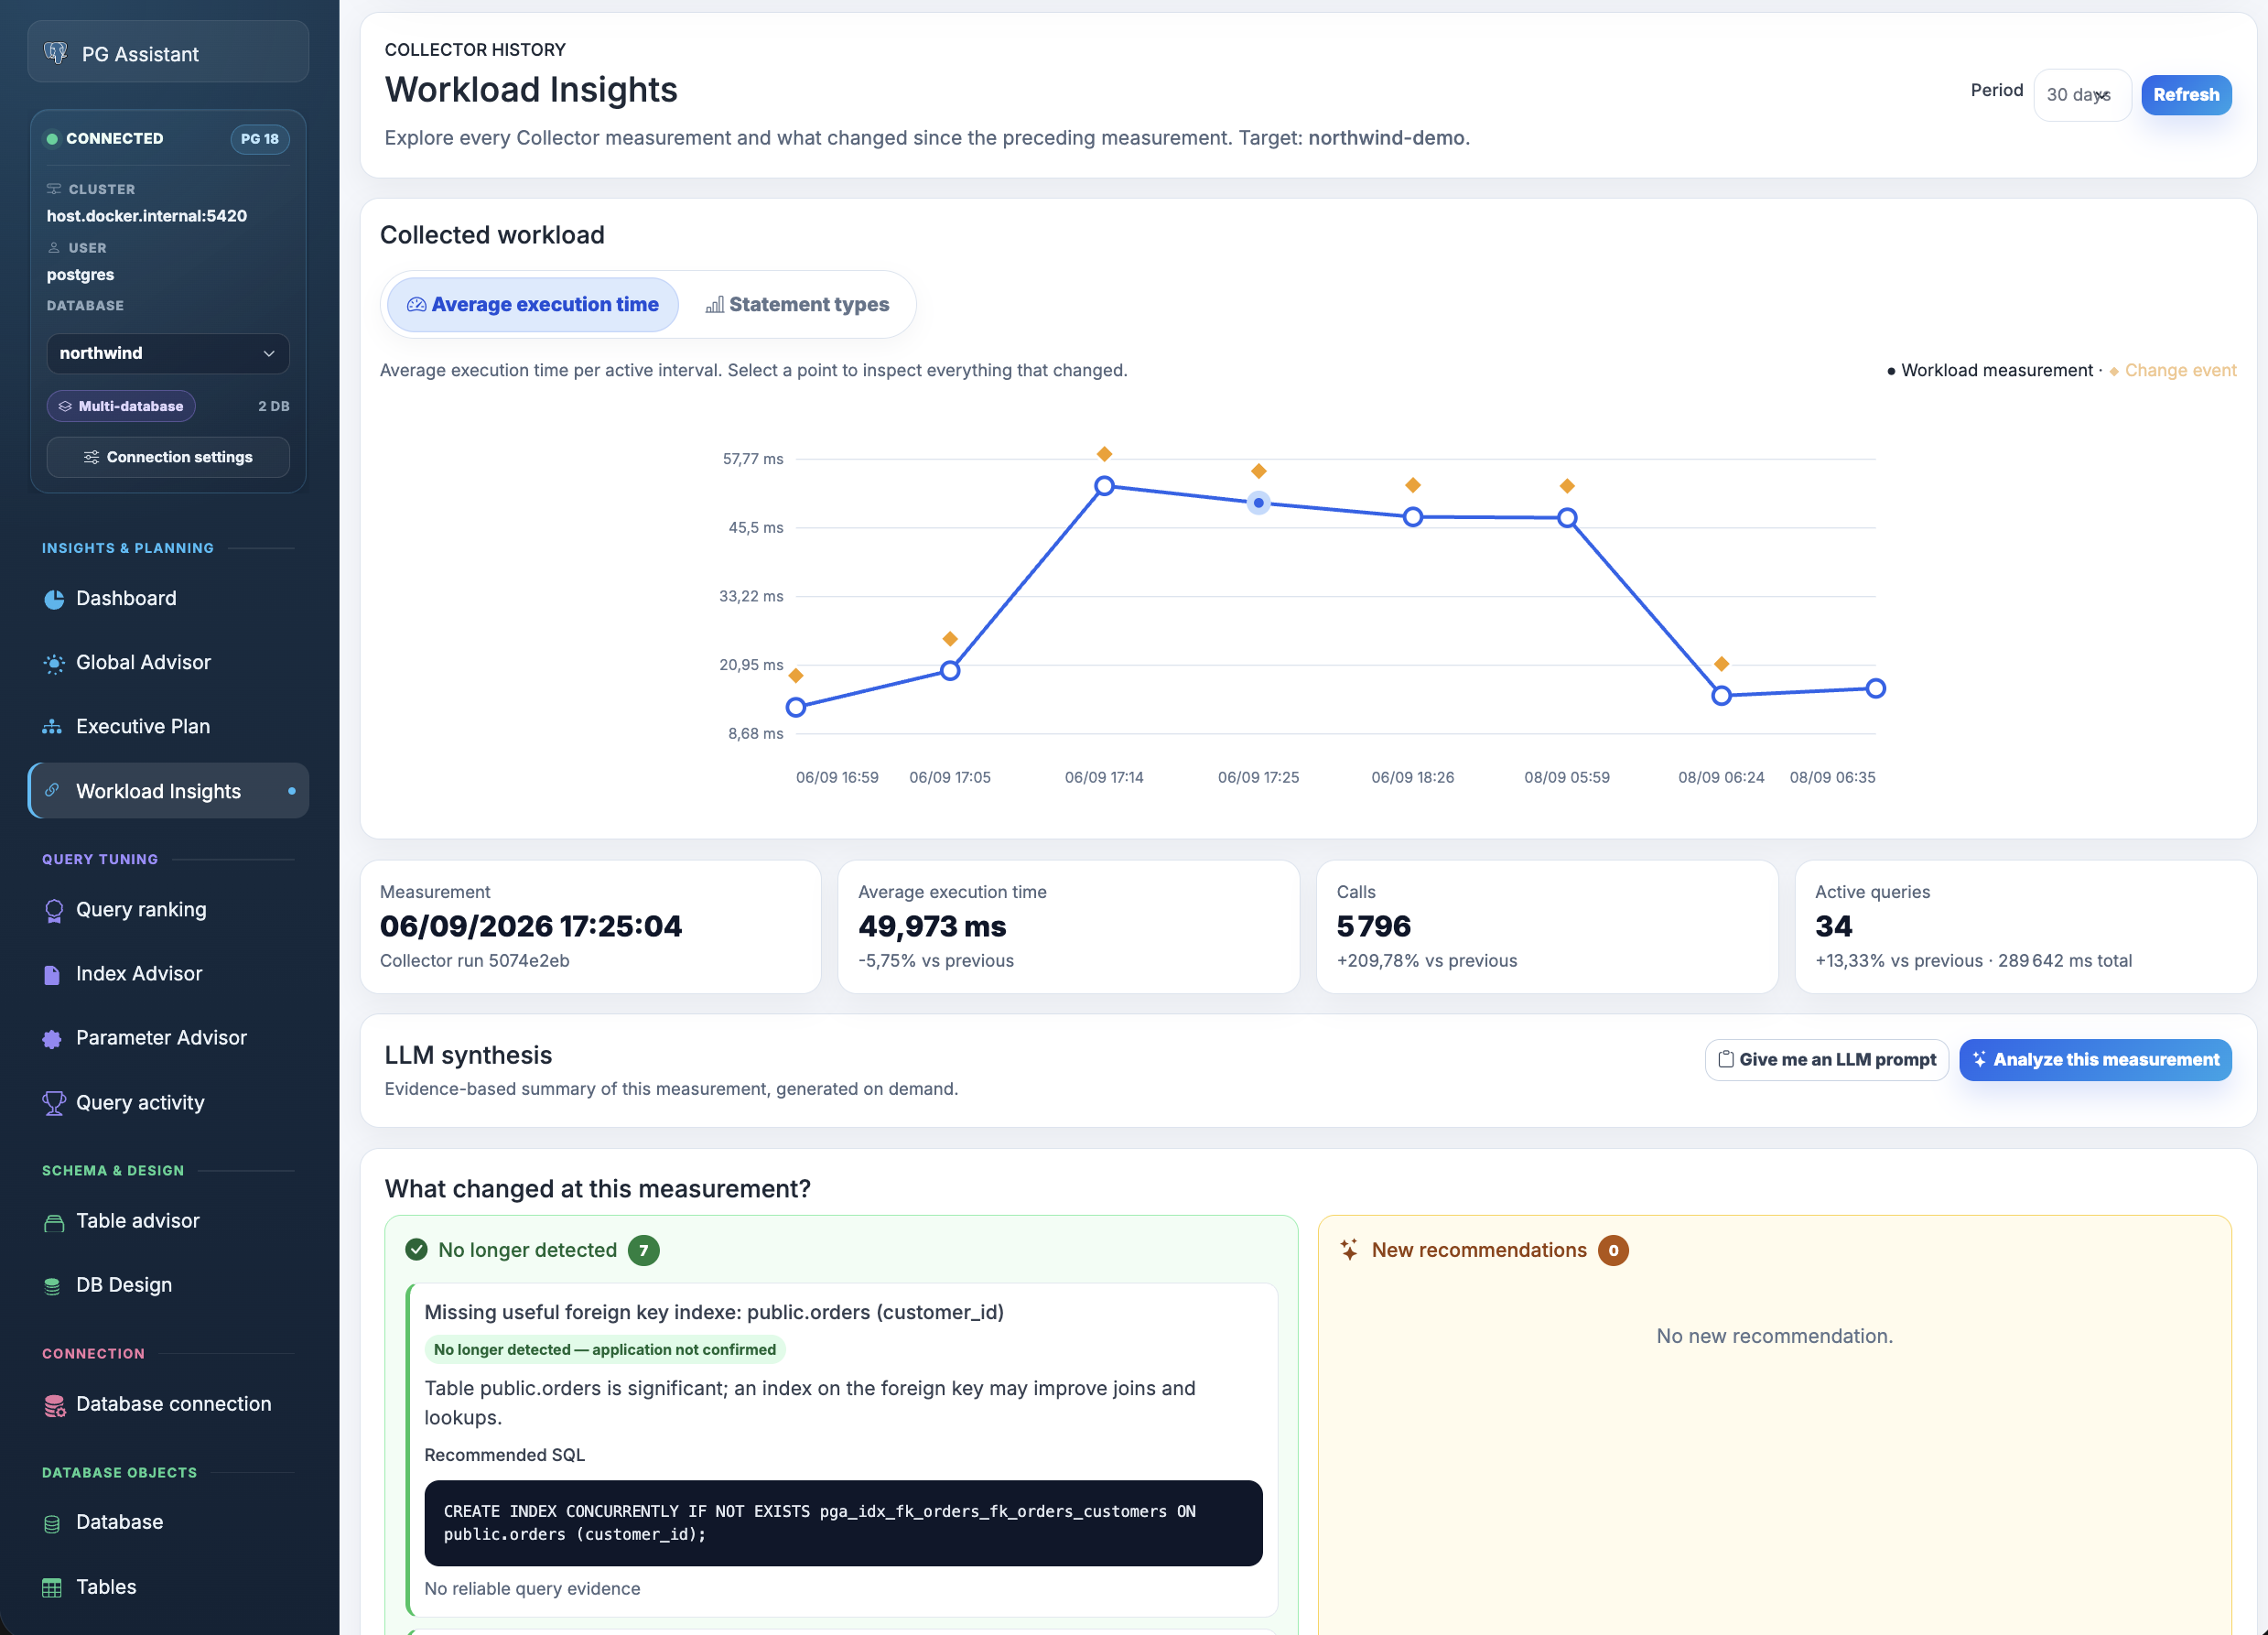Click the sparkle icon on Analyze button
The height and width of the screenshot is (1635, 2268).
point(1978,1059)
